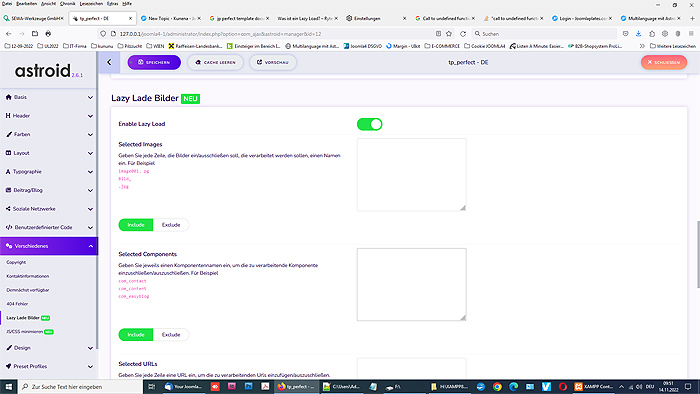Open Photoshop from the taskbar

click(x=249, y=386)
